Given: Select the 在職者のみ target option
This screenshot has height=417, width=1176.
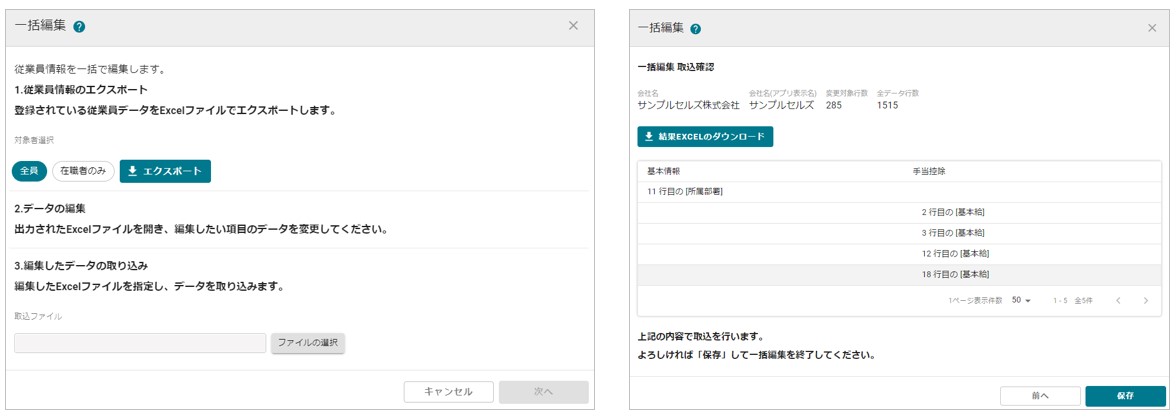Looking at the screenshot, I should click(83, 171).
